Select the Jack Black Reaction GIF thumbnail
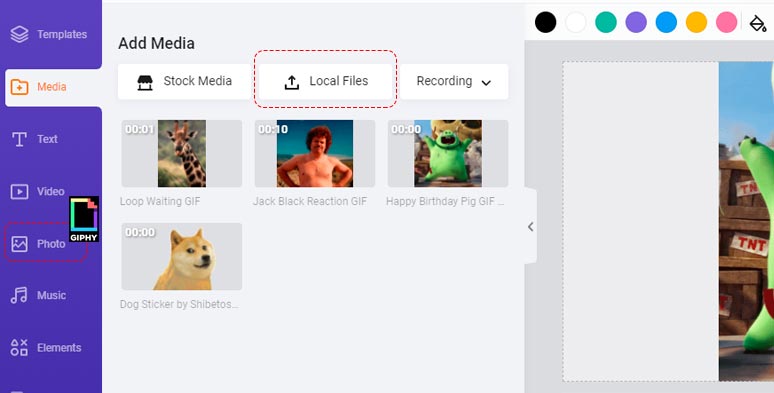This screenshot has width=774, height=393. point(315,154)
